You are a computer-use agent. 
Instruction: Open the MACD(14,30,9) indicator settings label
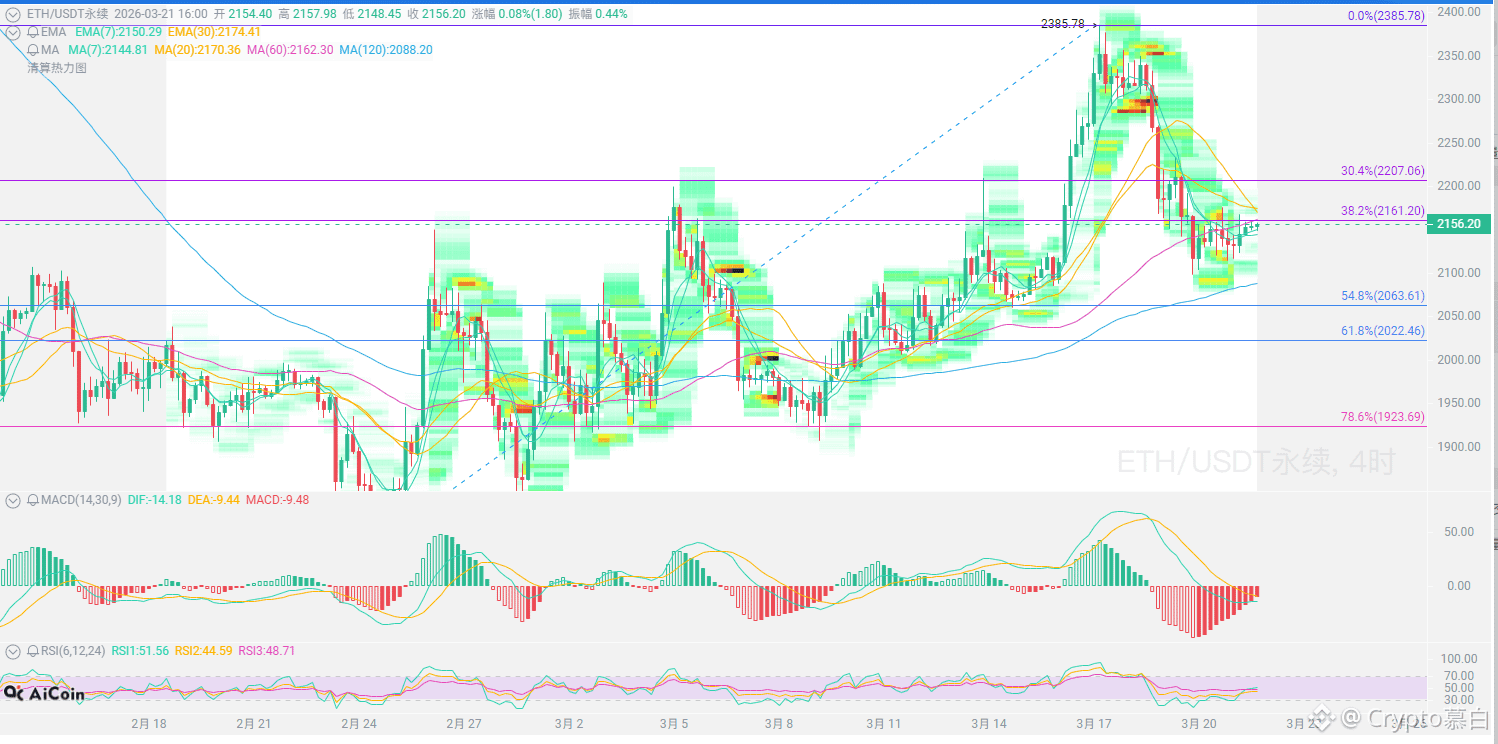[x=82, y=499]
